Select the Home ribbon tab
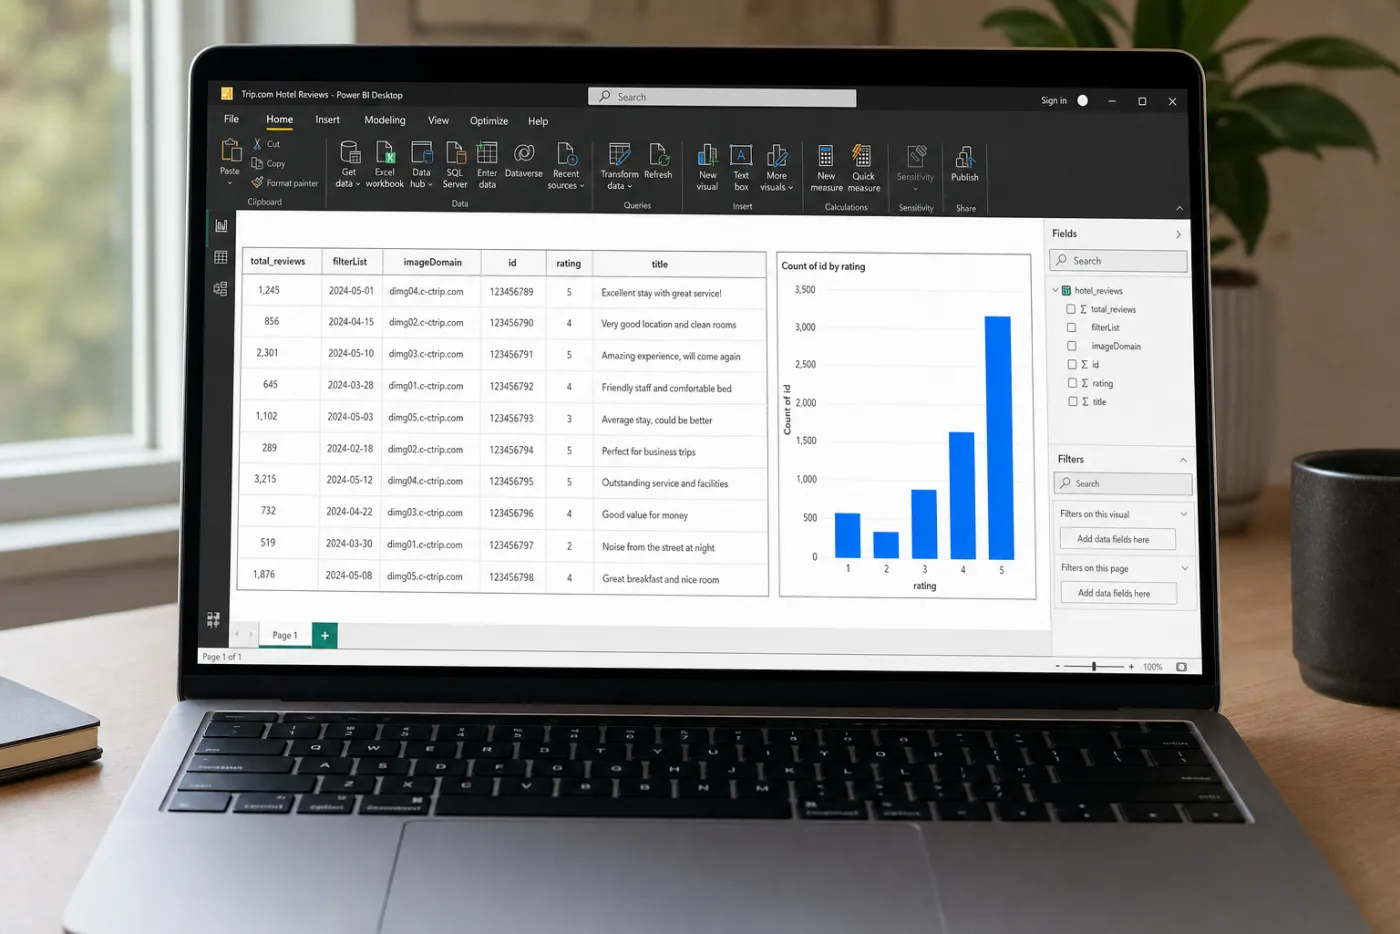 (x=280, y=119)
